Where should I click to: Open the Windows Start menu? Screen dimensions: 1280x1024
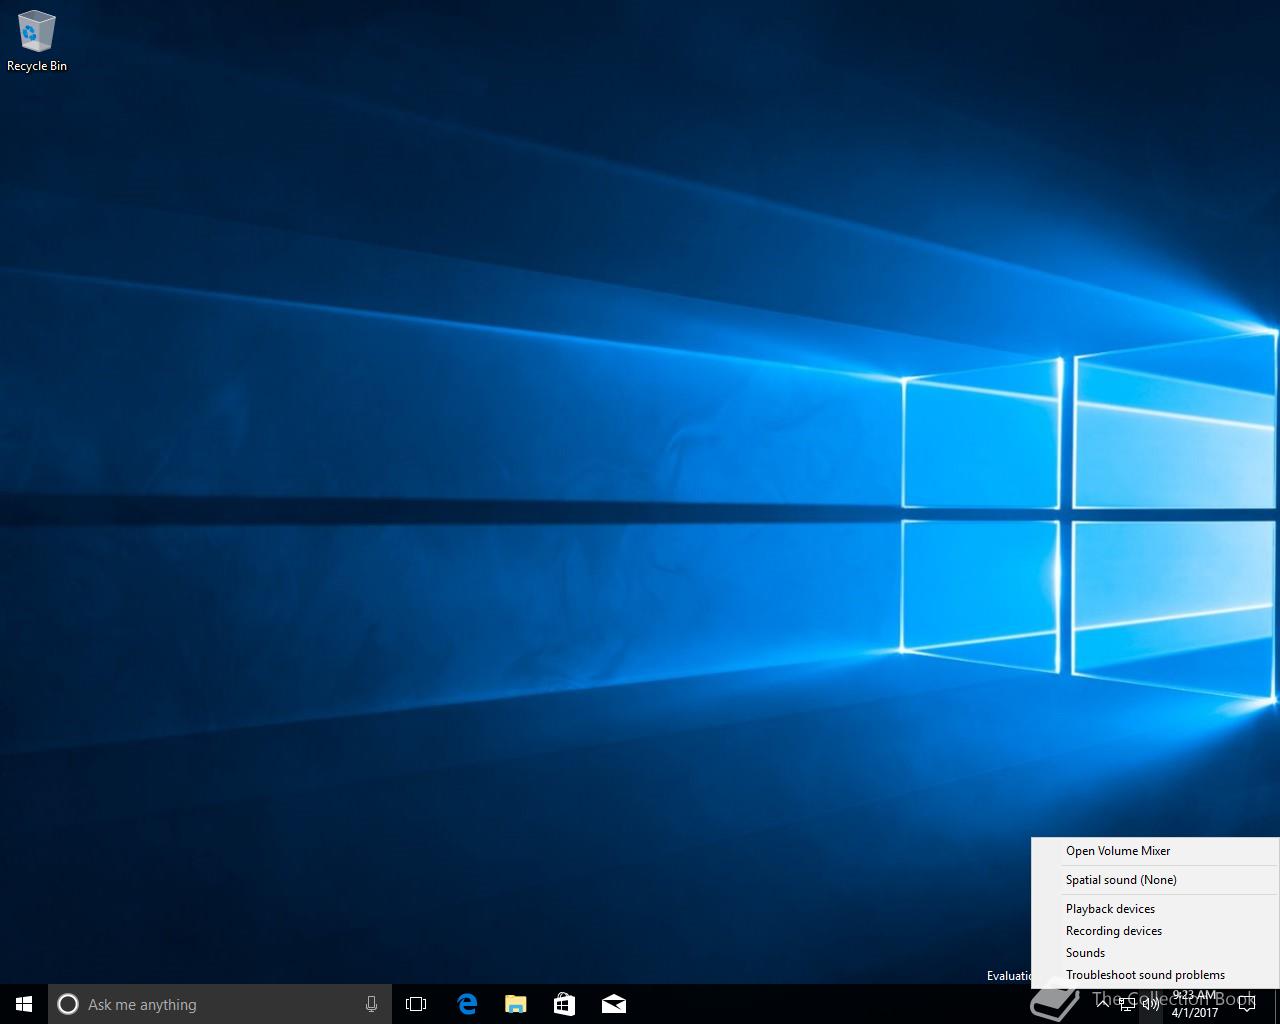(x=24, y=1004)
